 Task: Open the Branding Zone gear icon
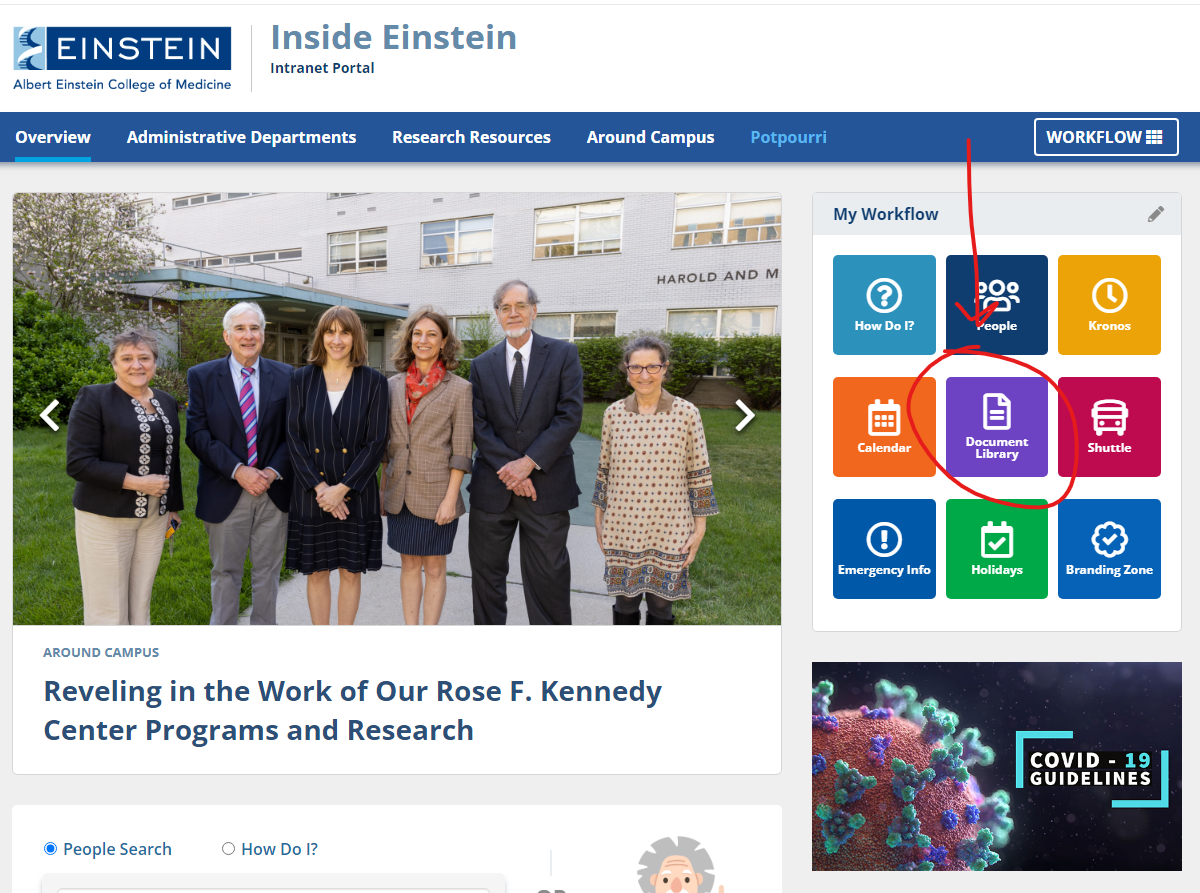tap(1109, 548)
